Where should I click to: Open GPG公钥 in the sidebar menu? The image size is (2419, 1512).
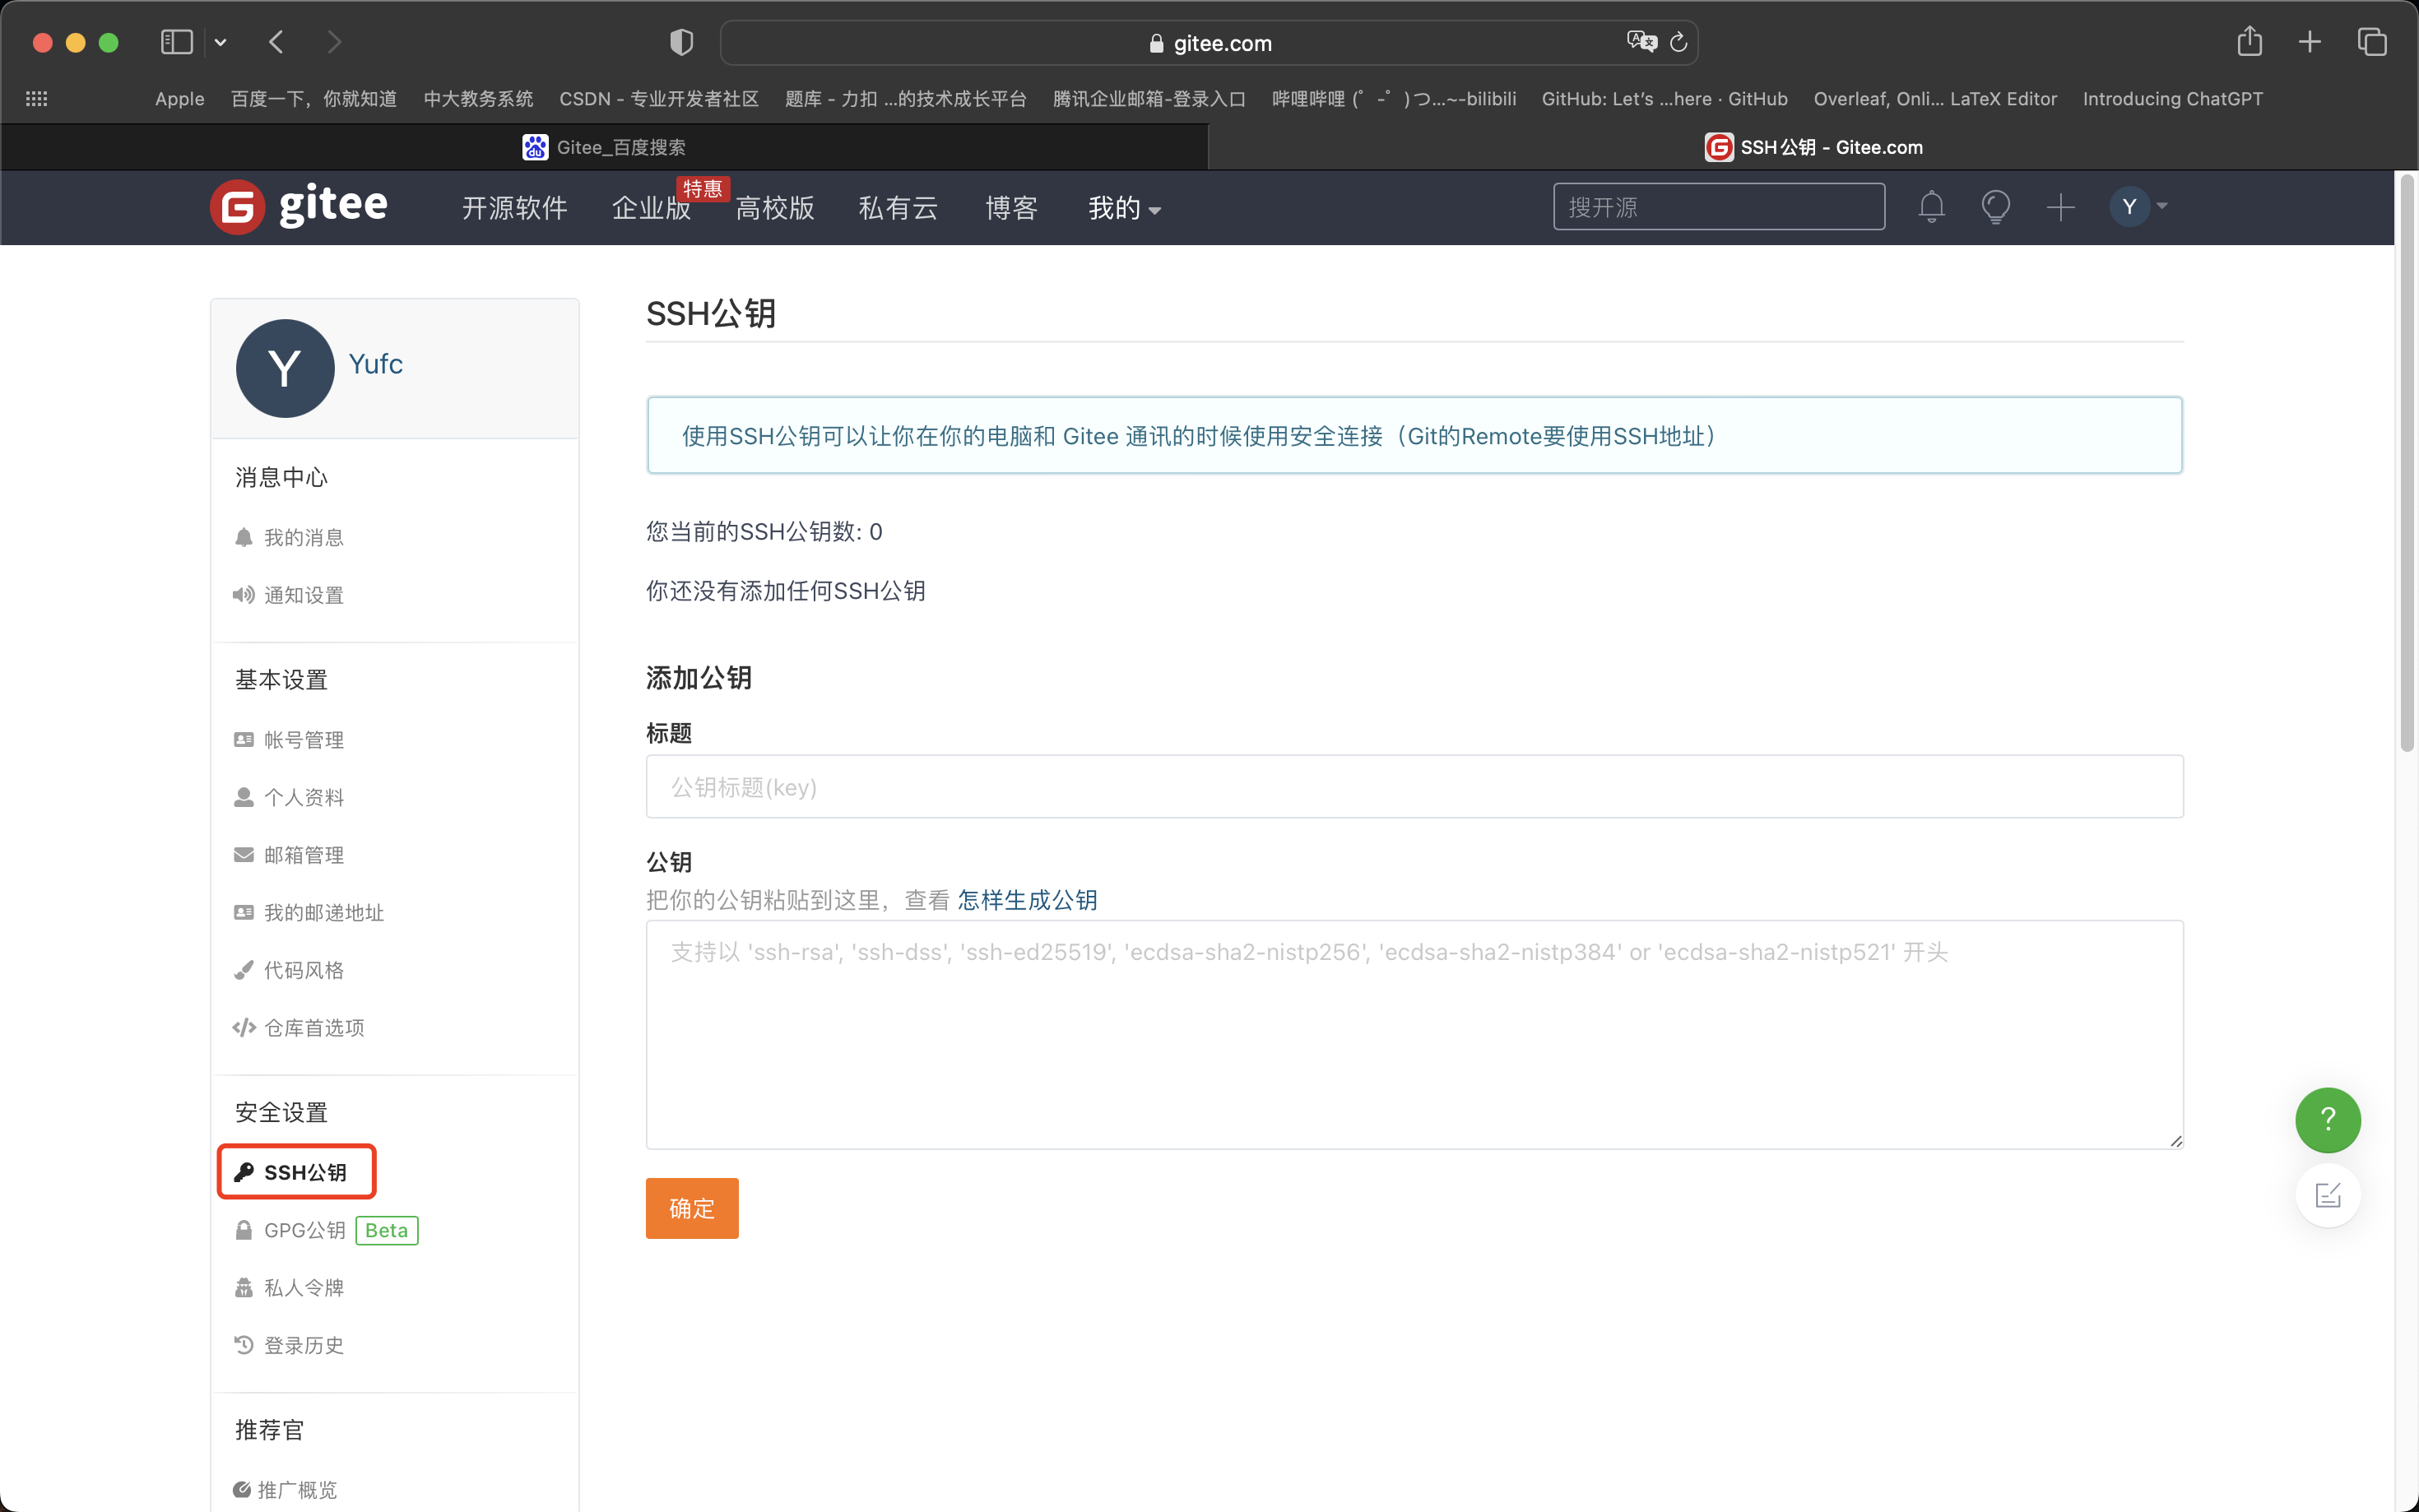click(x=304, y=1230)
